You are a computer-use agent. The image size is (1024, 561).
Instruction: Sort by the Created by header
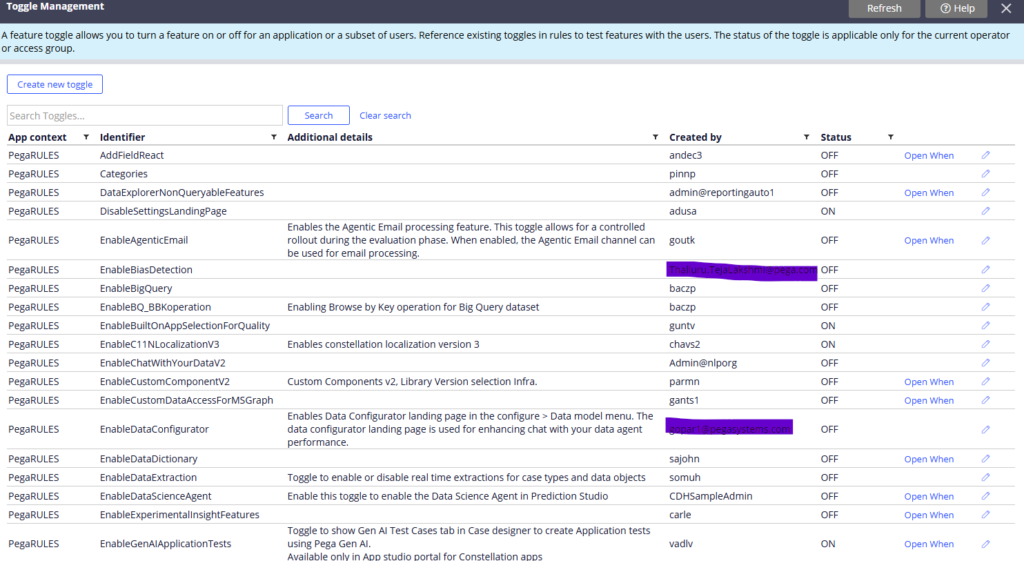(x=695, y=137)
